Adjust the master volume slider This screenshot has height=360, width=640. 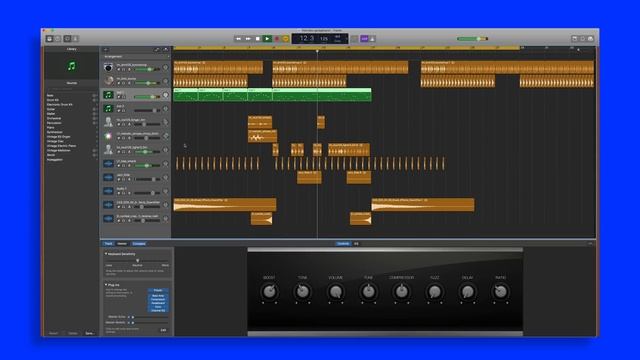click(472, 39)
